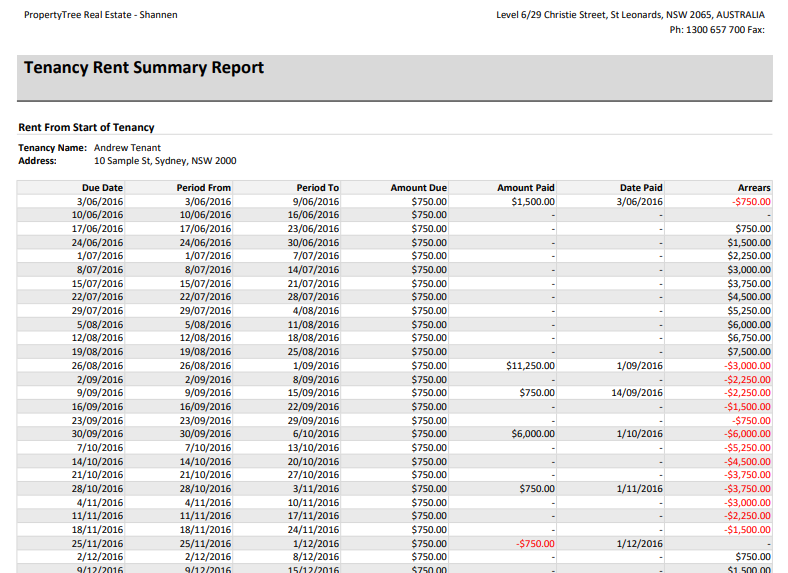Click the arrears value $6,750.00
788x573 pixels.
click(x=749, y=338)
